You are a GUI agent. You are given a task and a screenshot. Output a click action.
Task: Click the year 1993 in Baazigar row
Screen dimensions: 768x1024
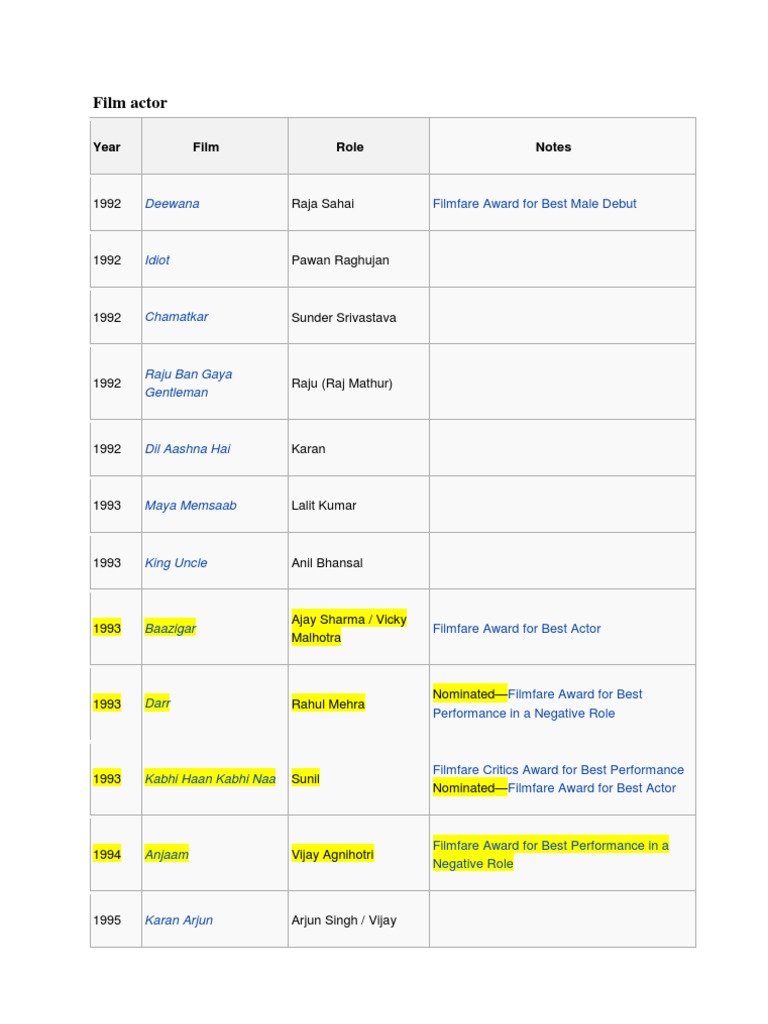coord(107,628)
